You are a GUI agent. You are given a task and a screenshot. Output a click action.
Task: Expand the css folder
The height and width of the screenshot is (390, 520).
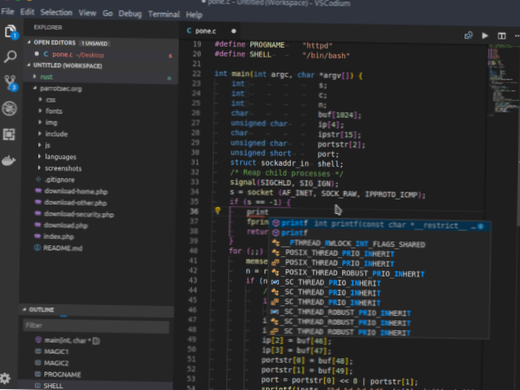coord(40,99)
